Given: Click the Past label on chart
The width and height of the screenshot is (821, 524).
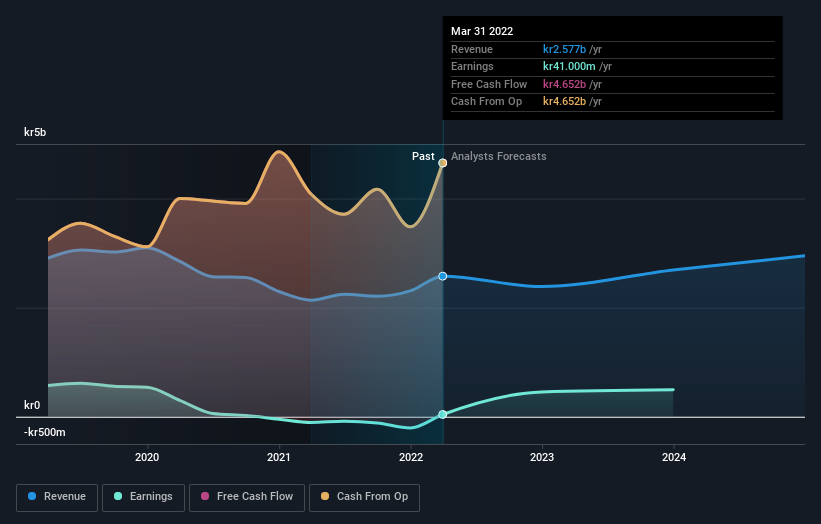Looking at the screenshot, I should tap(423, 157).
